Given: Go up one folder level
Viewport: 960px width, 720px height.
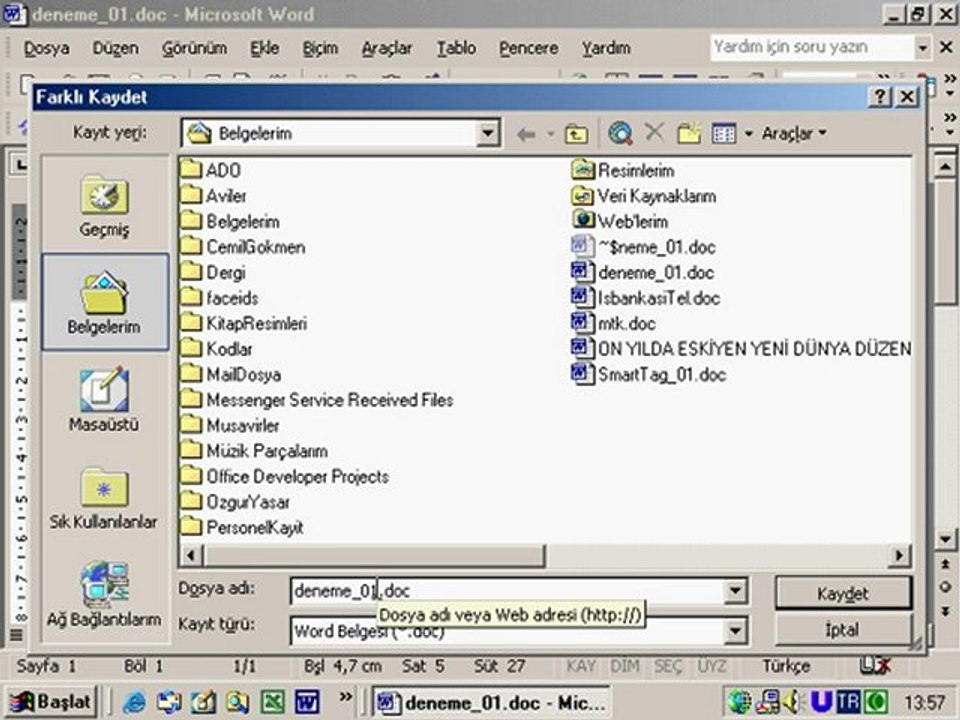Looking at the screenshot, I should (576, 133).
